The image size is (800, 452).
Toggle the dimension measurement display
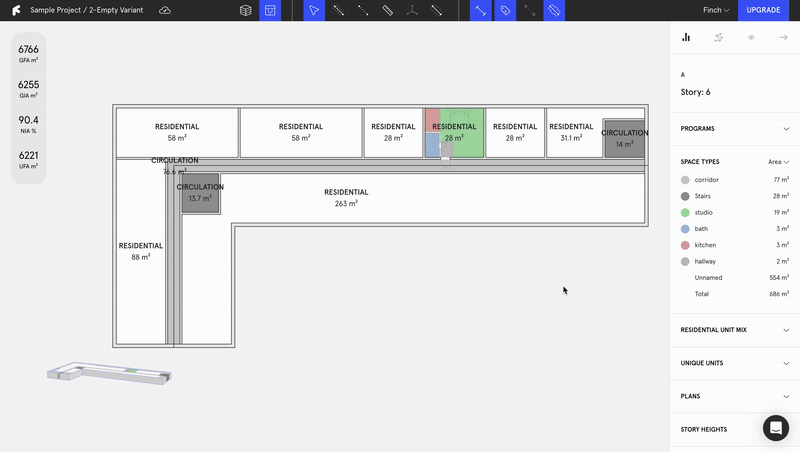pos(481,10)
